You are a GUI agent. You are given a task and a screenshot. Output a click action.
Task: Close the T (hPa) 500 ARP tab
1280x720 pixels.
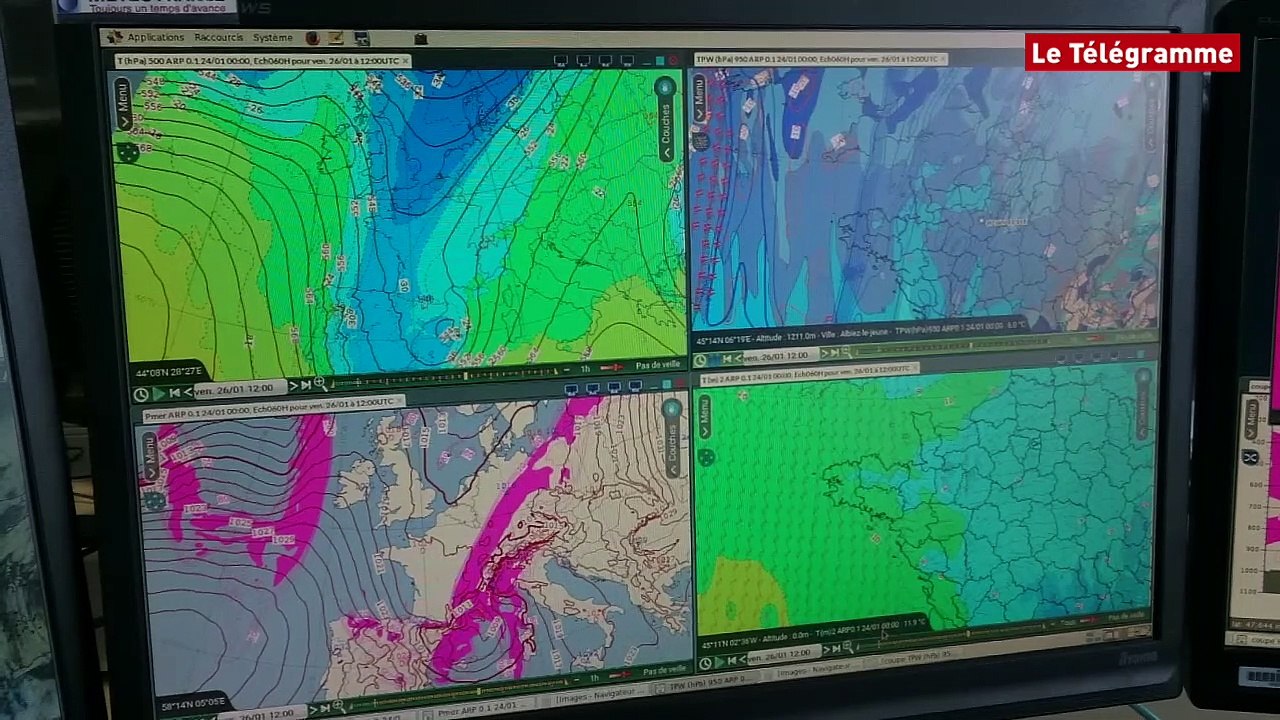405,62
